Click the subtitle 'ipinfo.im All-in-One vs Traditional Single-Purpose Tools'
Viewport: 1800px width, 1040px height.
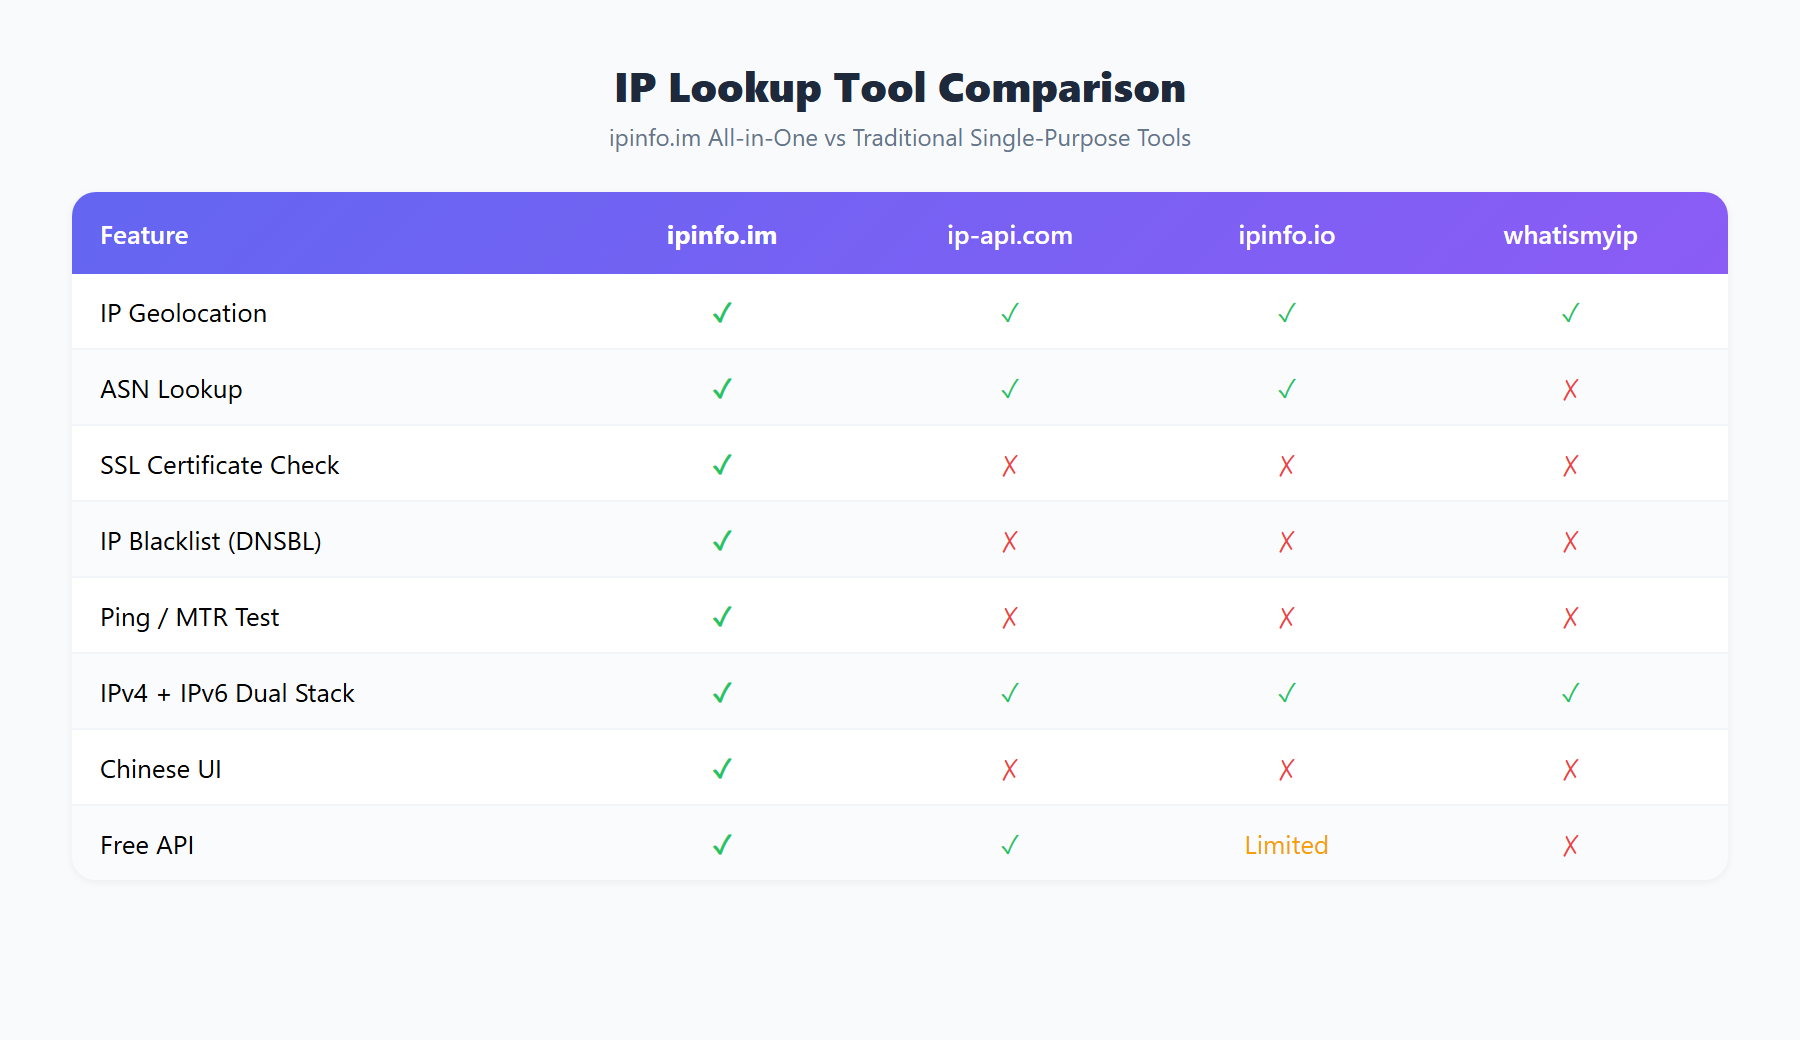[x=900, y=138]
